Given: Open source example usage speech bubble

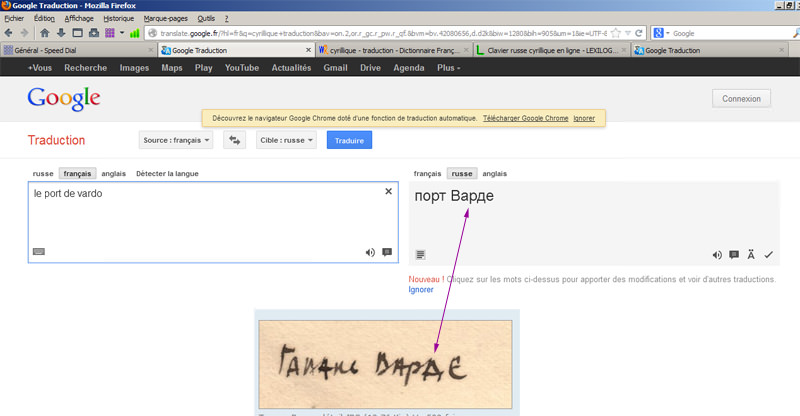Looking at the screenshot, I should (x=387, y=252).
